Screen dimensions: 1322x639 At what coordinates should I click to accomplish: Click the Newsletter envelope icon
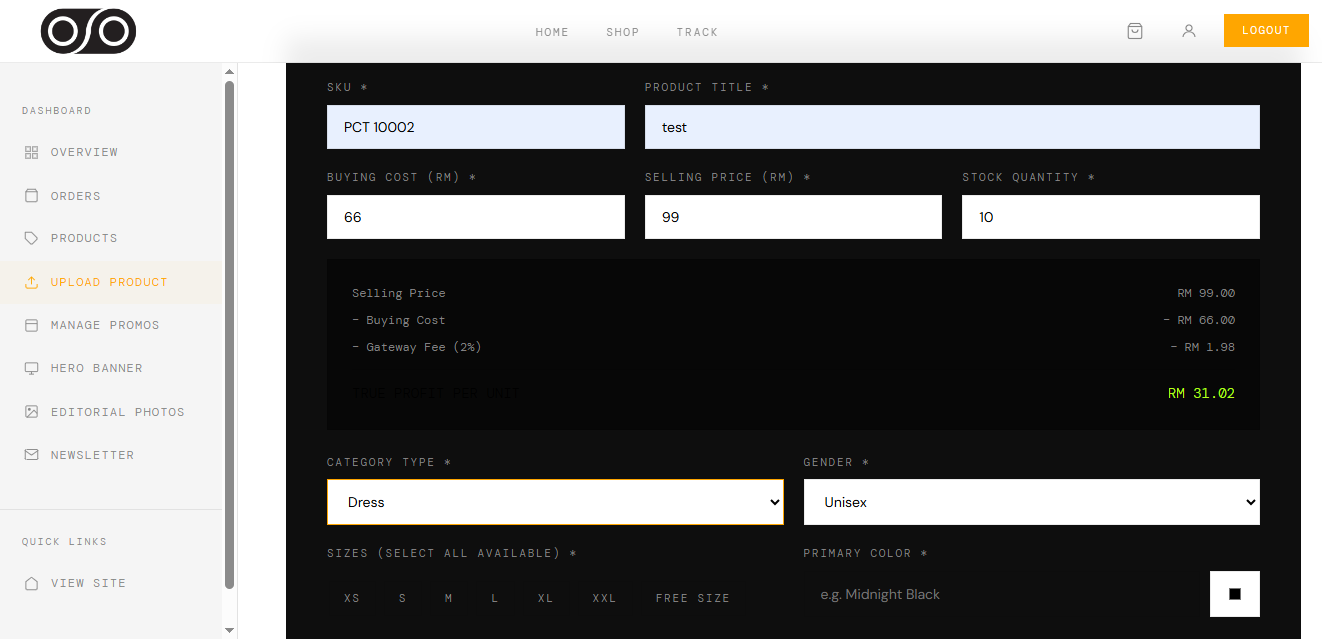point(31,455)
